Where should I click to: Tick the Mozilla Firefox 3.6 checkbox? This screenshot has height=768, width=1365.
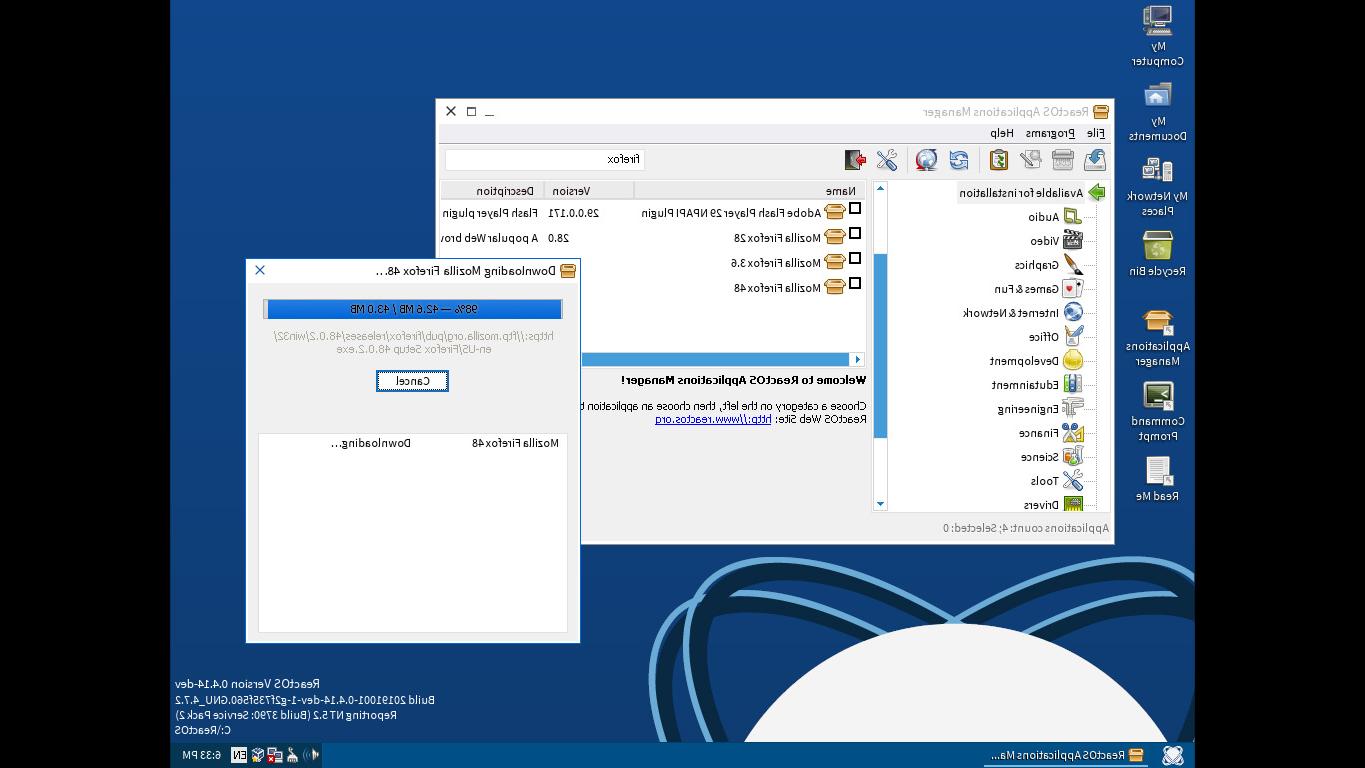855,259
